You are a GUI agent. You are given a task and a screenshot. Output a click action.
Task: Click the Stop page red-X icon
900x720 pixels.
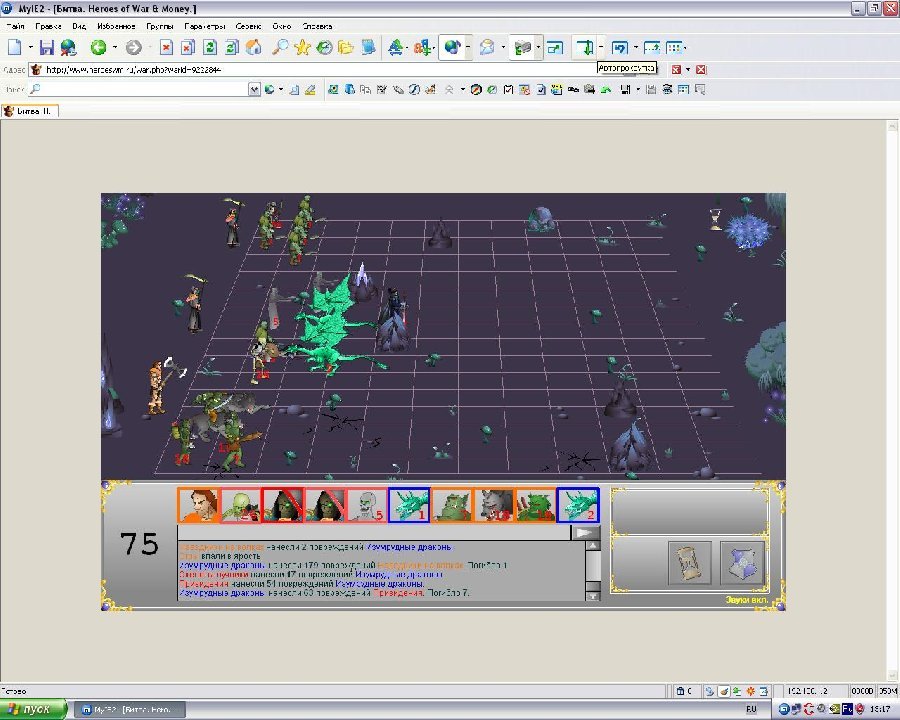point(166,48)
